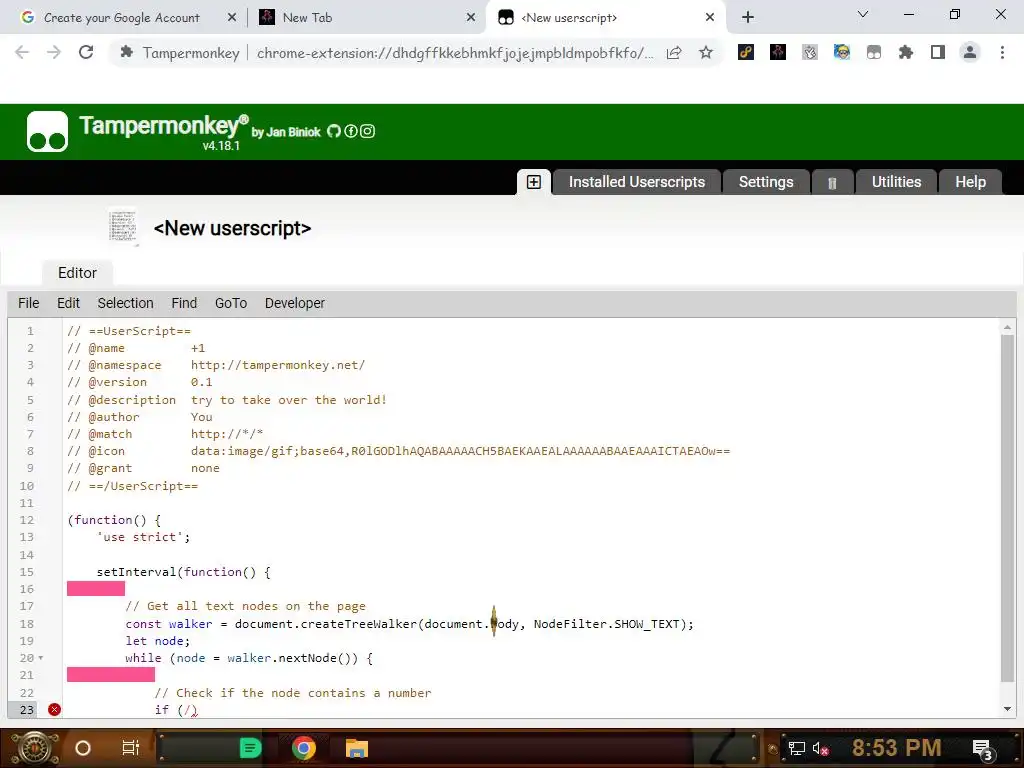
Task: Click the blue face extension icon
Action: click(842, 52)
